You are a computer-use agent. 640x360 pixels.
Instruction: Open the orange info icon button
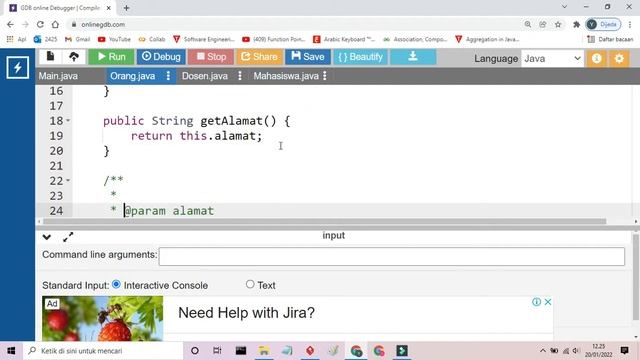[596, 58]
